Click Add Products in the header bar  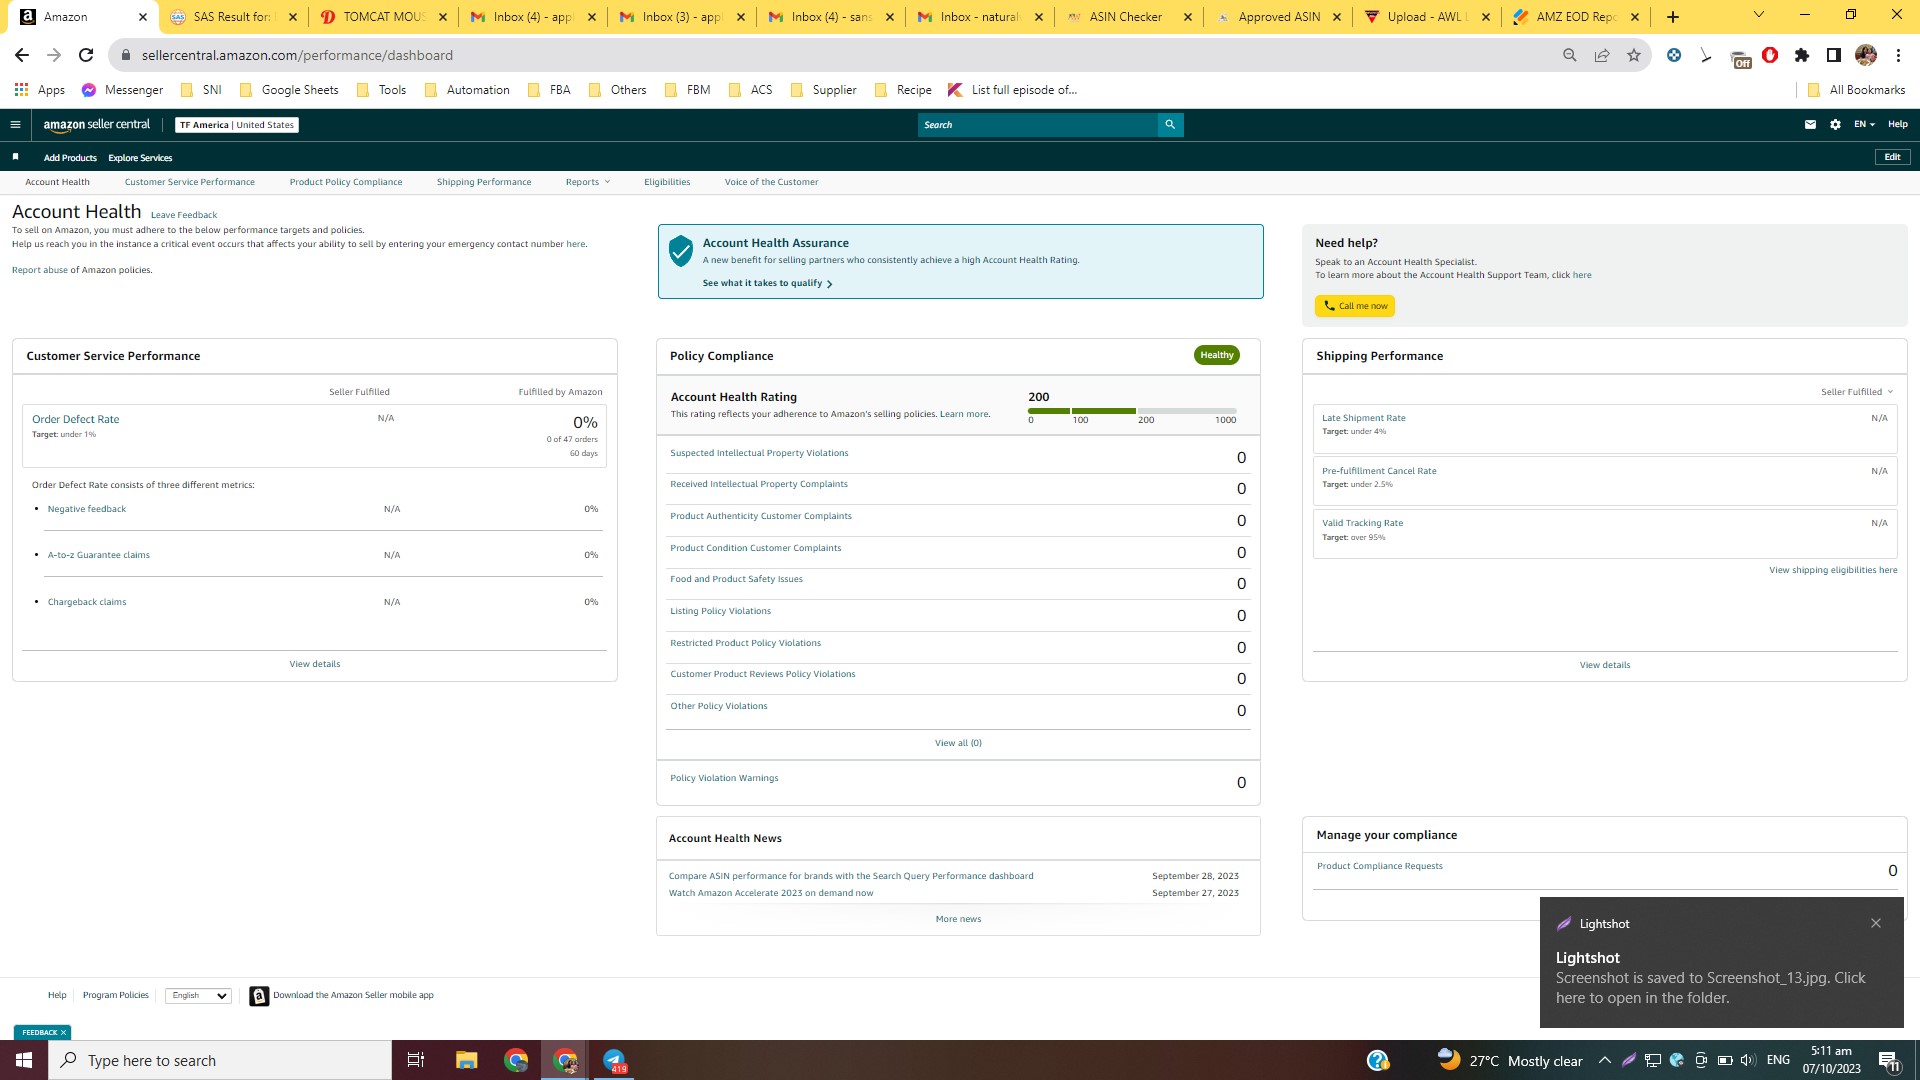(70, 158)
